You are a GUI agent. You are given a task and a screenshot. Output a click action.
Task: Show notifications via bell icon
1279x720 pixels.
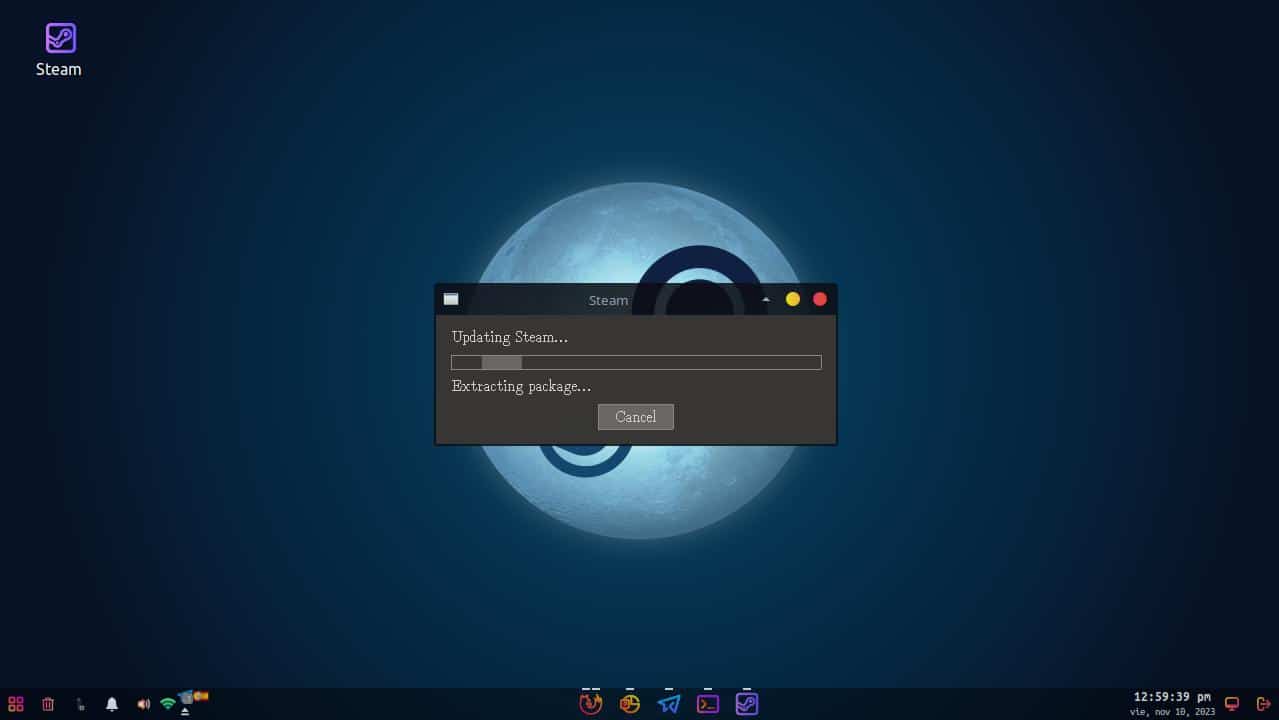(x=112, y=704)
